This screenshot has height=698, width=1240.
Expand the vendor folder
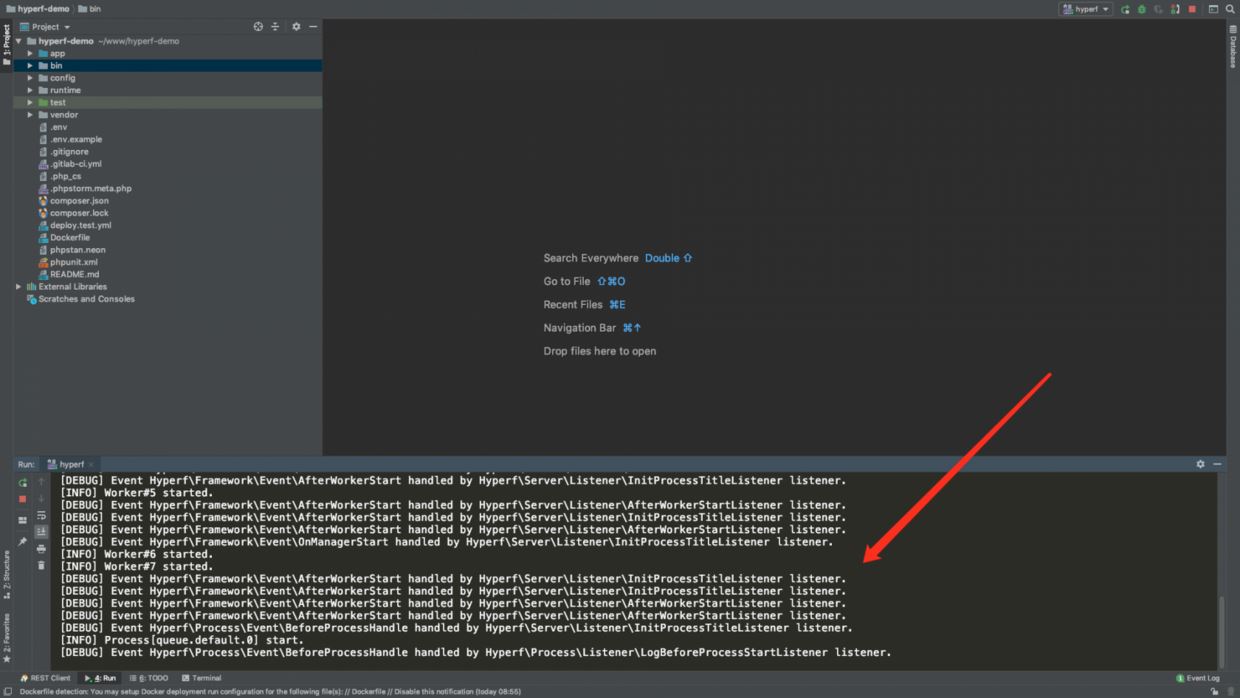30,115
